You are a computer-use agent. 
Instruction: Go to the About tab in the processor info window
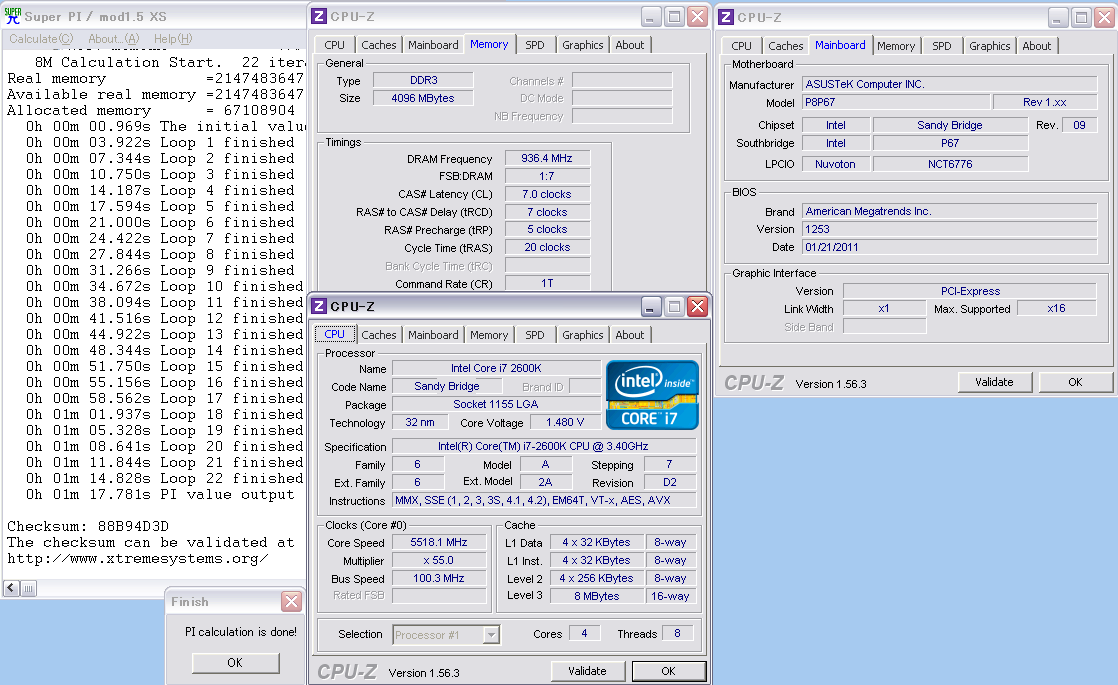[630, 335]
